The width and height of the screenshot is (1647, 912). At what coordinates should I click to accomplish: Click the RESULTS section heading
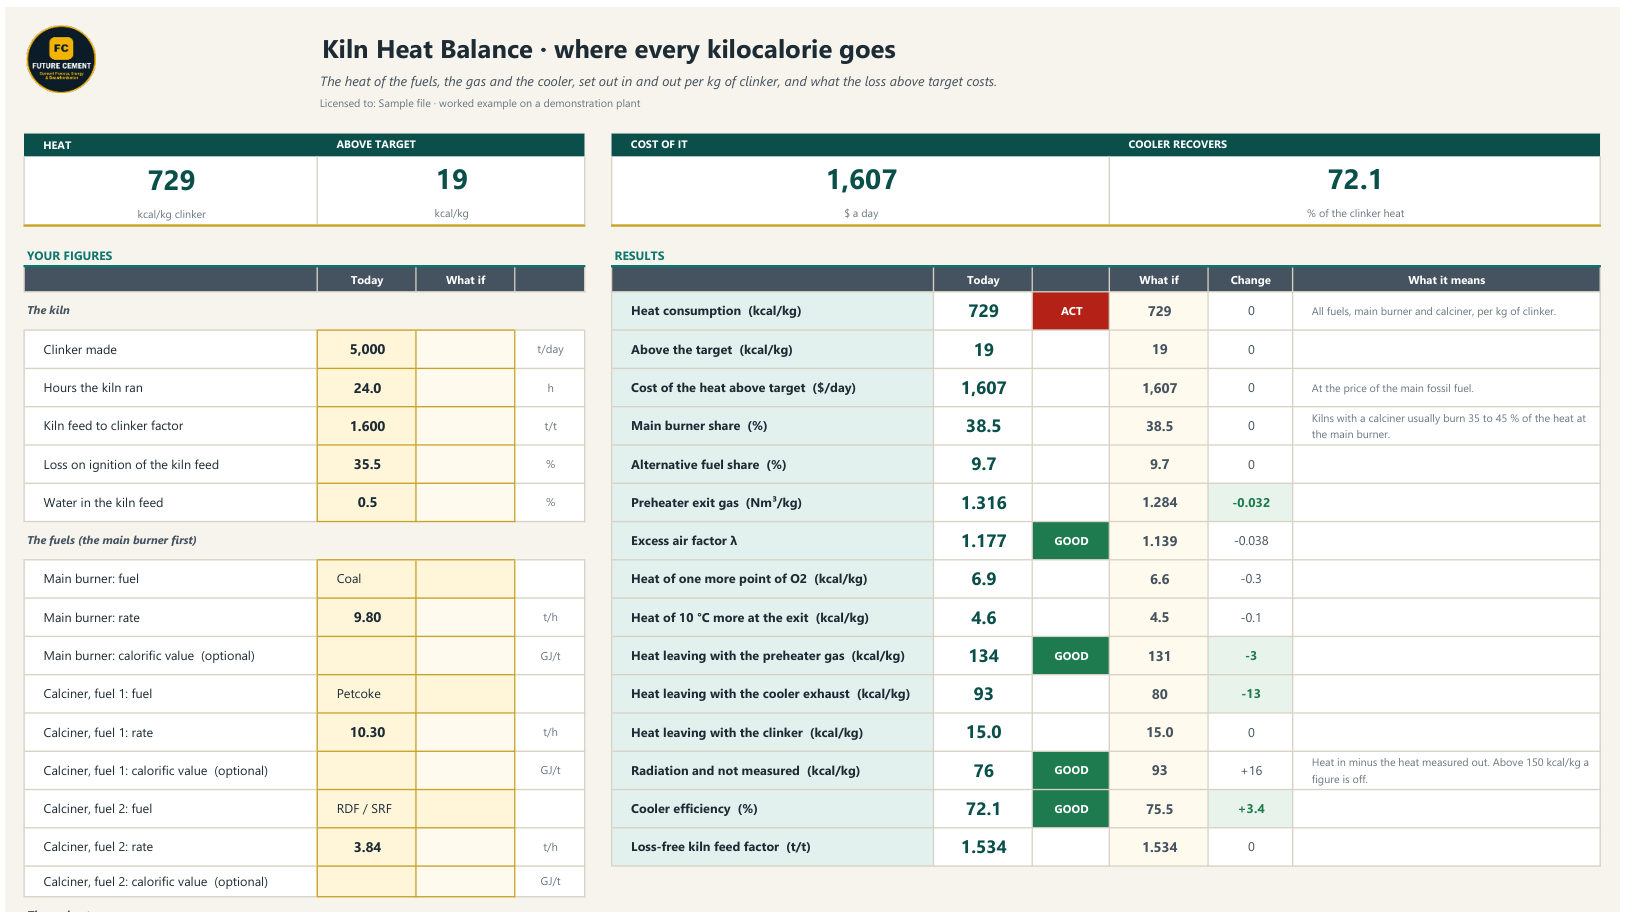[639, 256]
